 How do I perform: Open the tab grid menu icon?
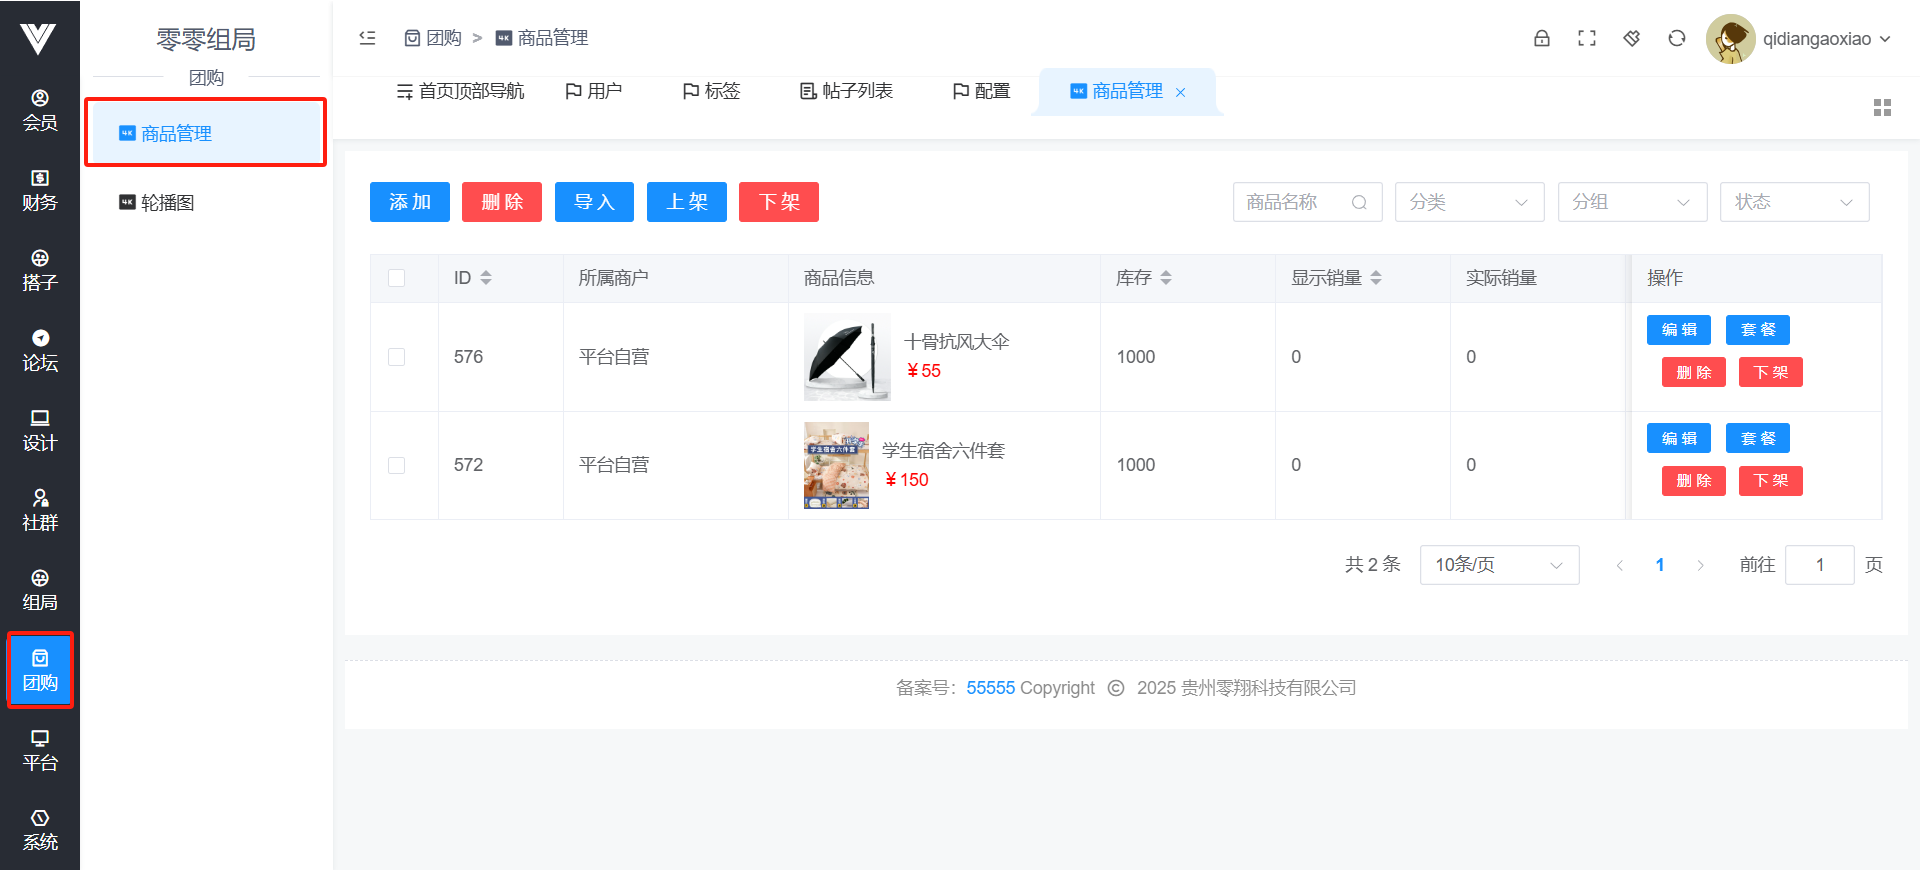click(1882, 108)
